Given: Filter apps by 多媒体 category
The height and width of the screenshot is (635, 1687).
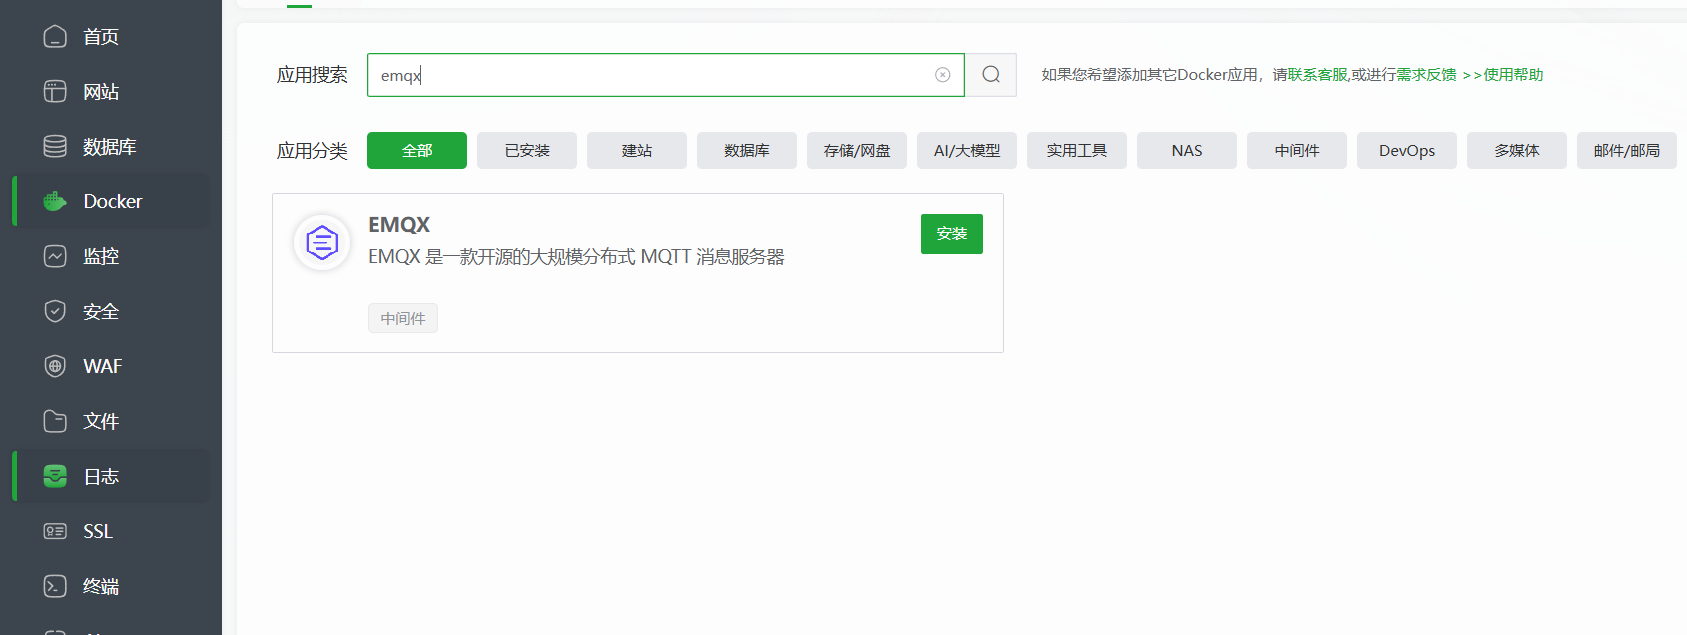Looking at the screenshot, I should (1517, 151).
